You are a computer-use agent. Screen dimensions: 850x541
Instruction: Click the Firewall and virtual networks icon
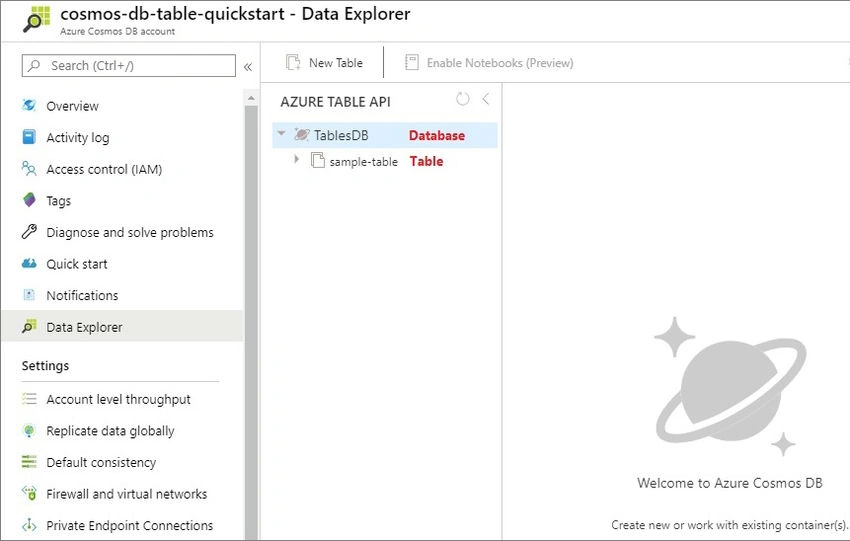coord(29,493)
